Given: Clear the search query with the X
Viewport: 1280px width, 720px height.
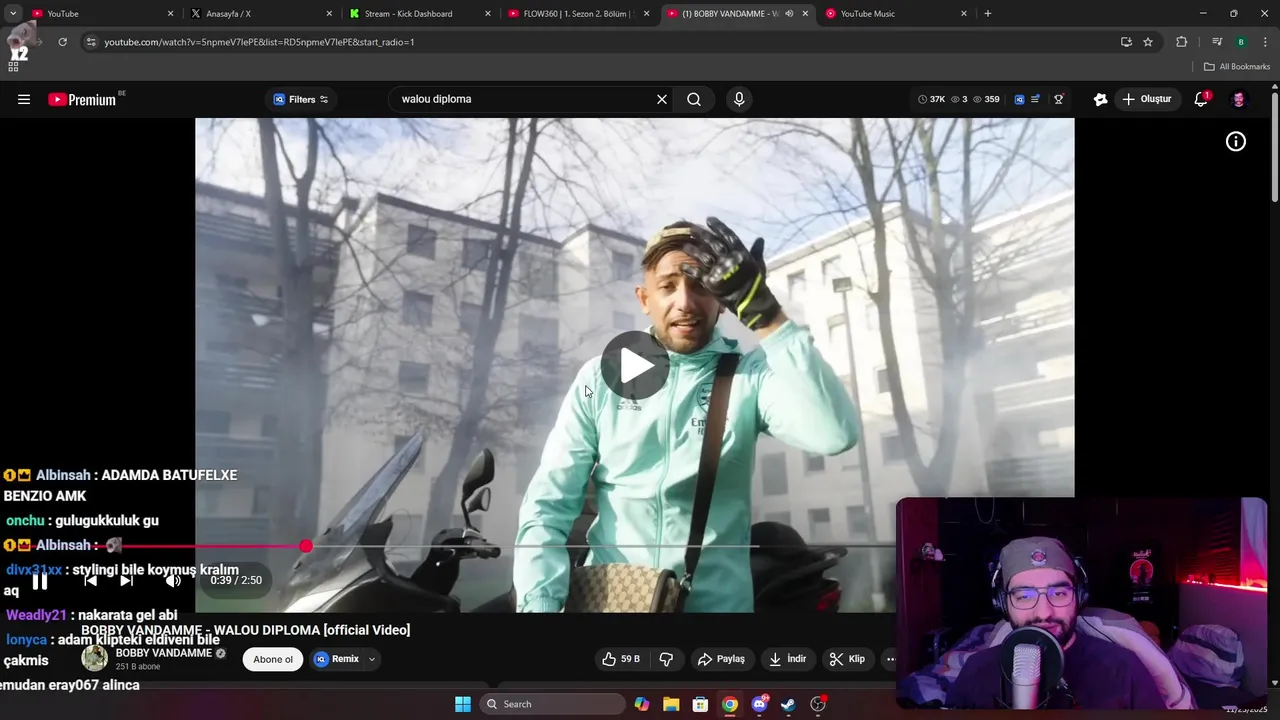Looking at the screenshot, I should coord(661,99).
